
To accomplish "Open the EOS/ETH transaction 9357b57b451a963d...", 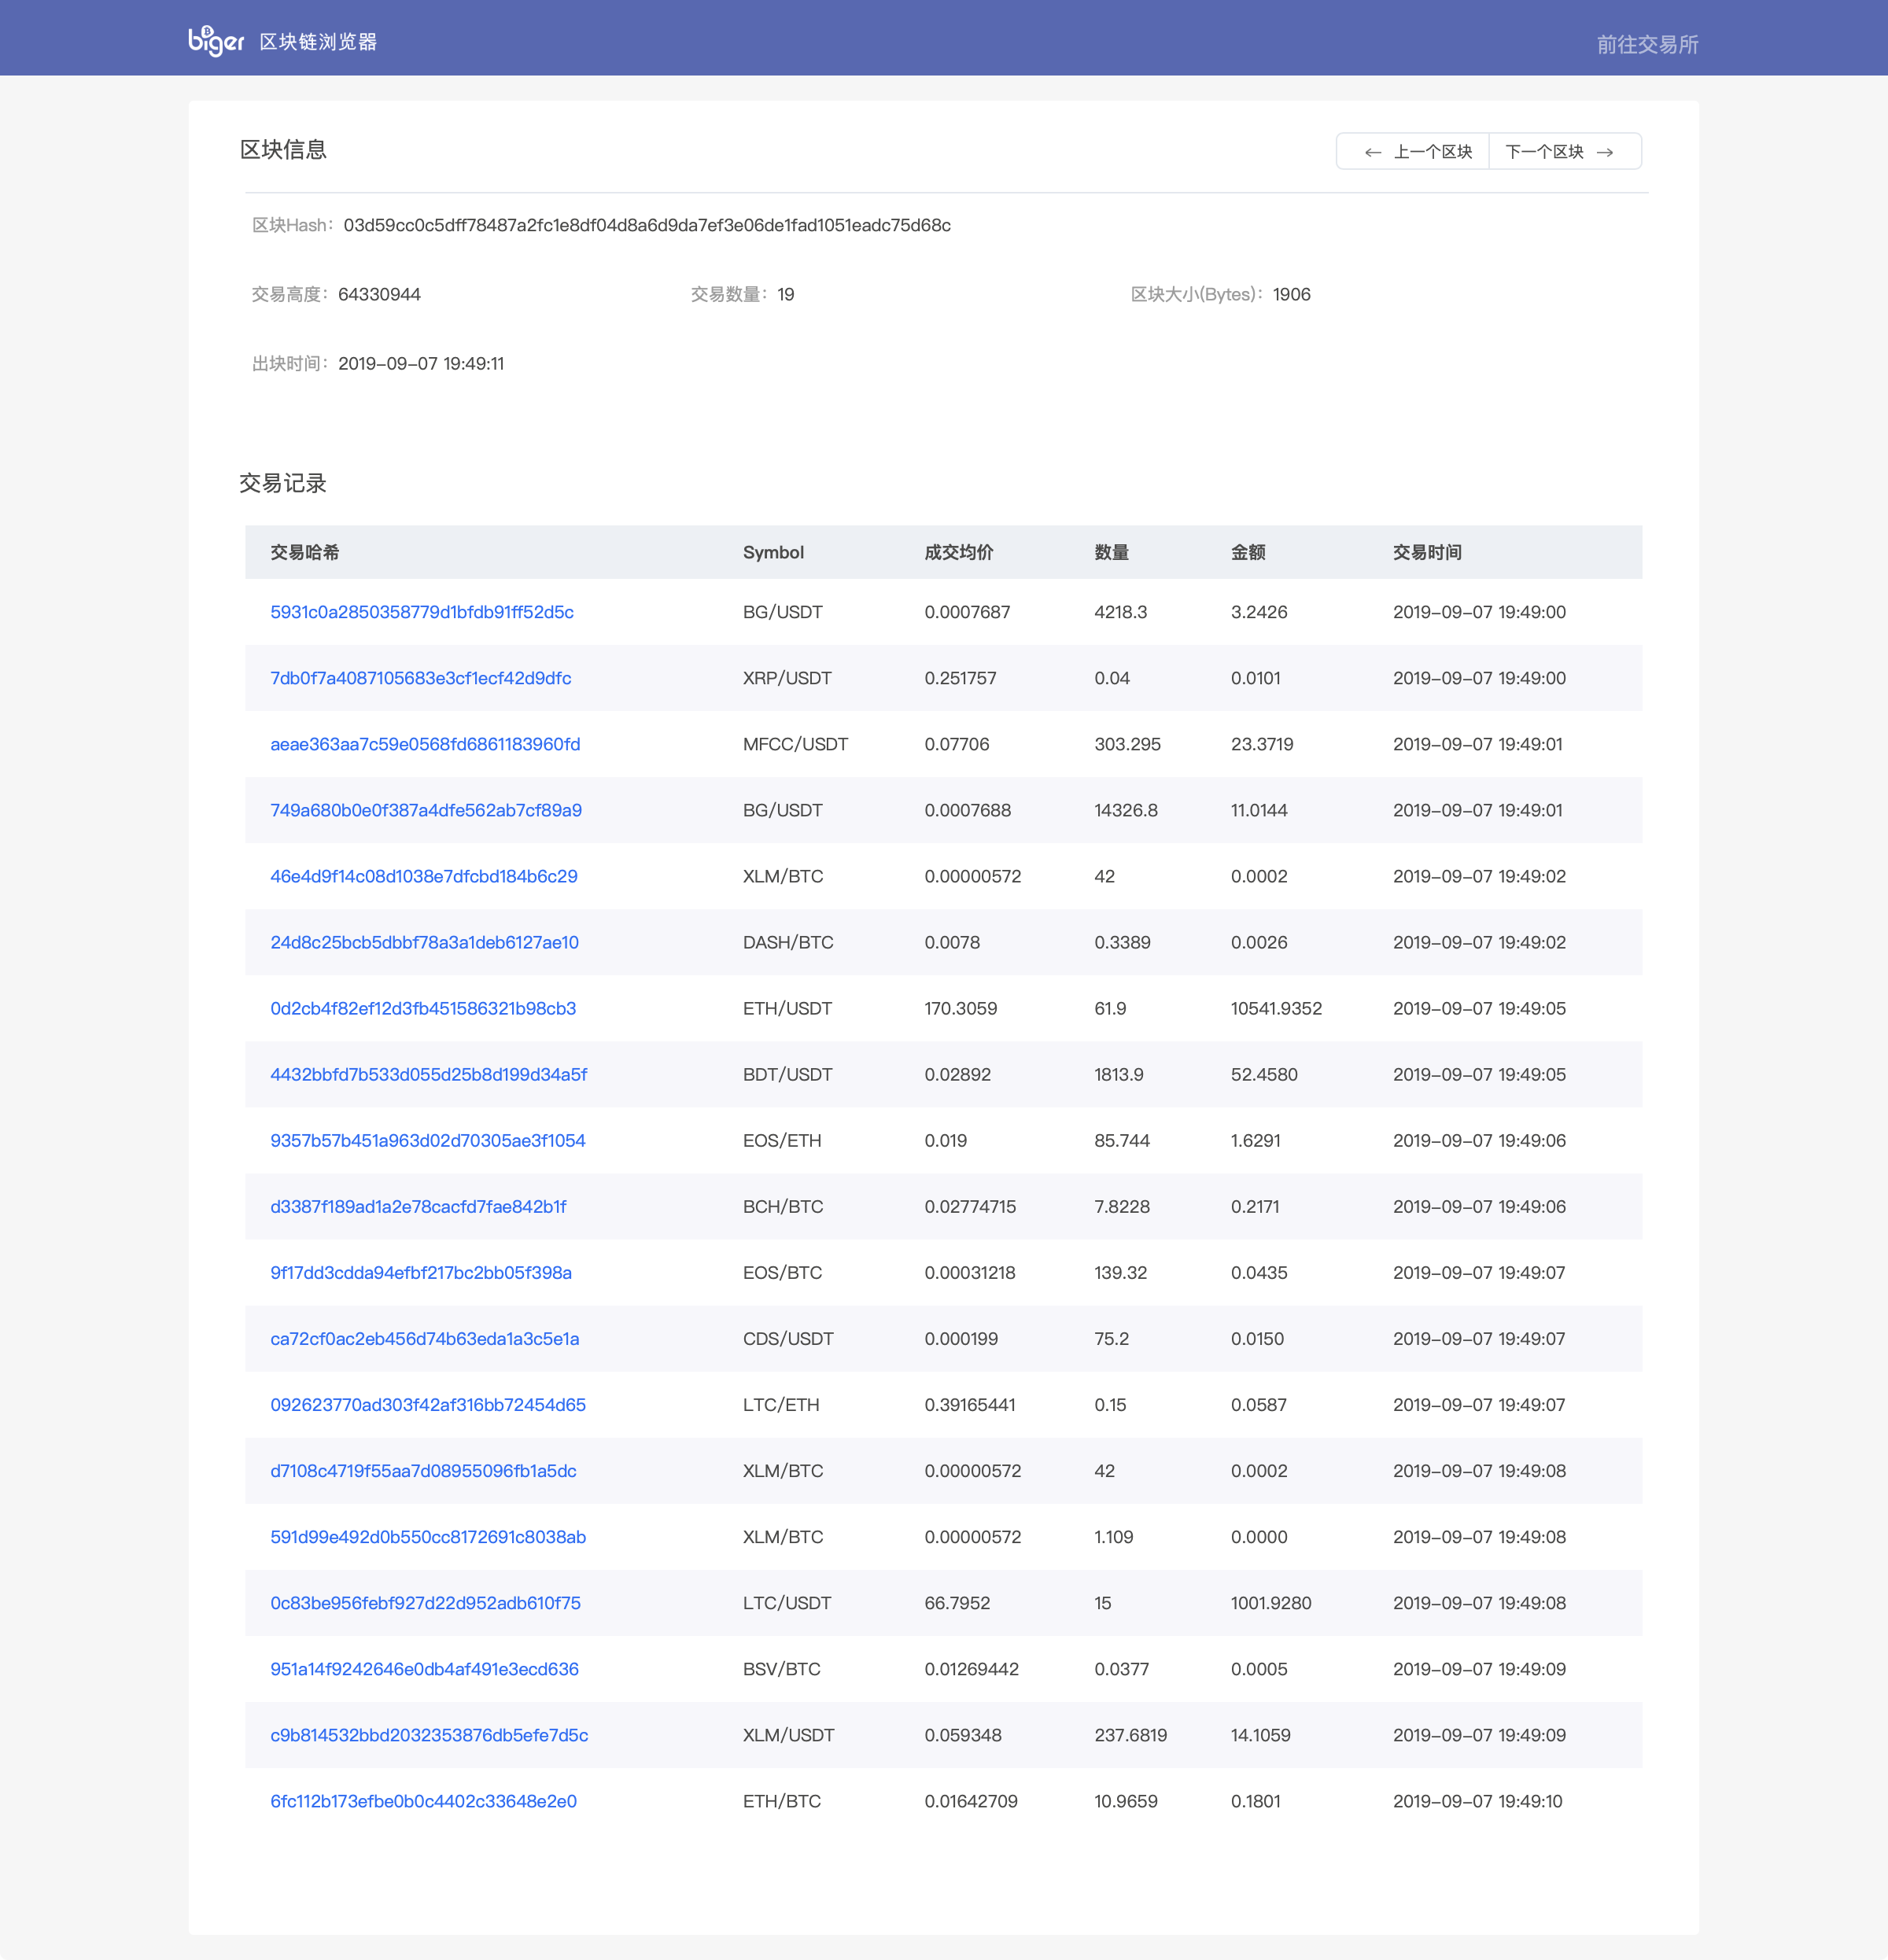I will (428, 1140).
